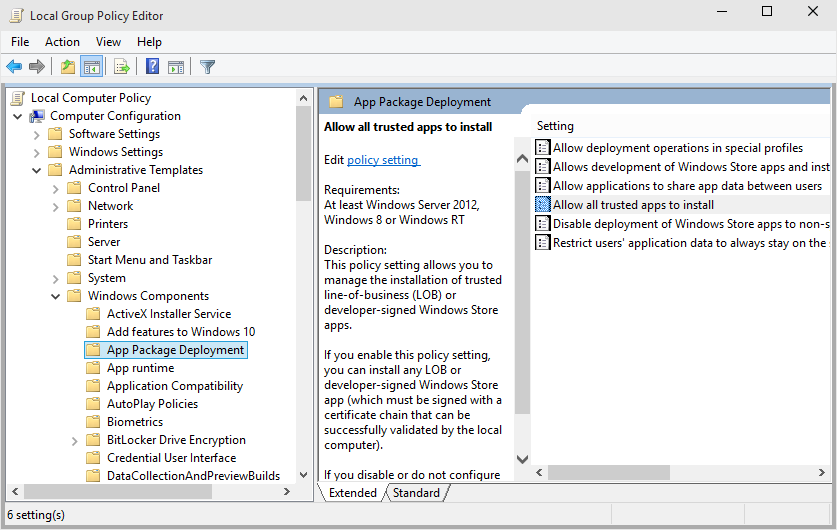Click the policy setting link
This screenshot has height=530, width=837.
[383, 160]
